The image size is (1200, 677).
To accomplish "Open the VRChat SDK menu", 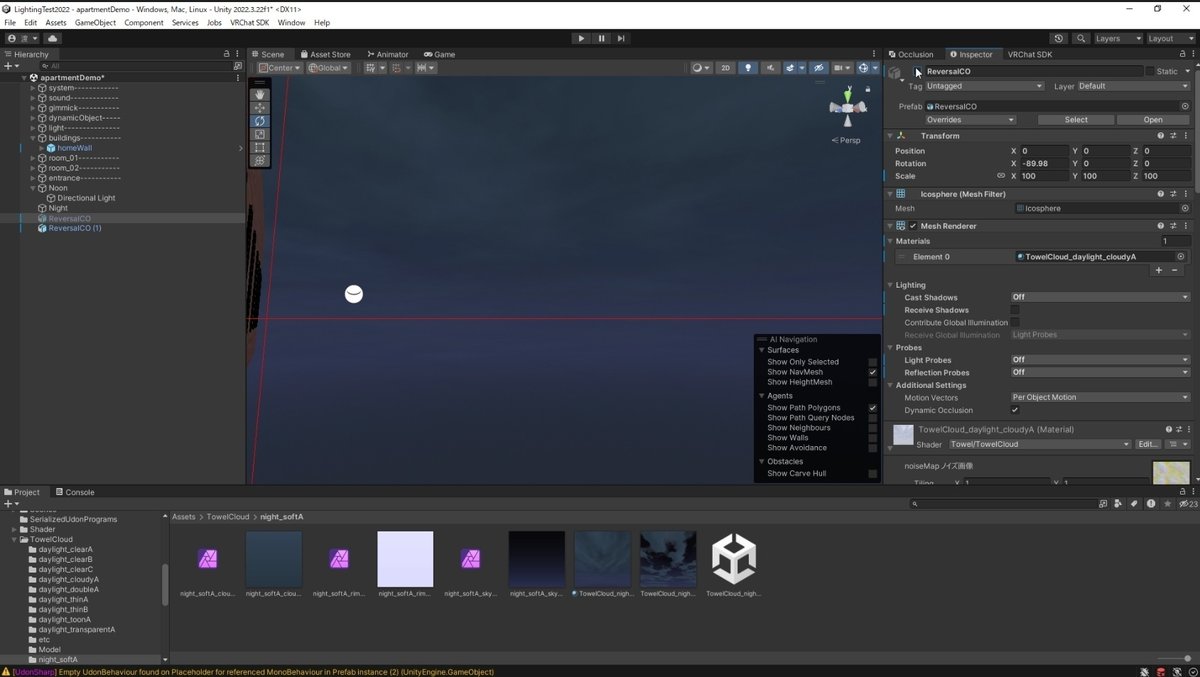I will click(x=250, y=22).
